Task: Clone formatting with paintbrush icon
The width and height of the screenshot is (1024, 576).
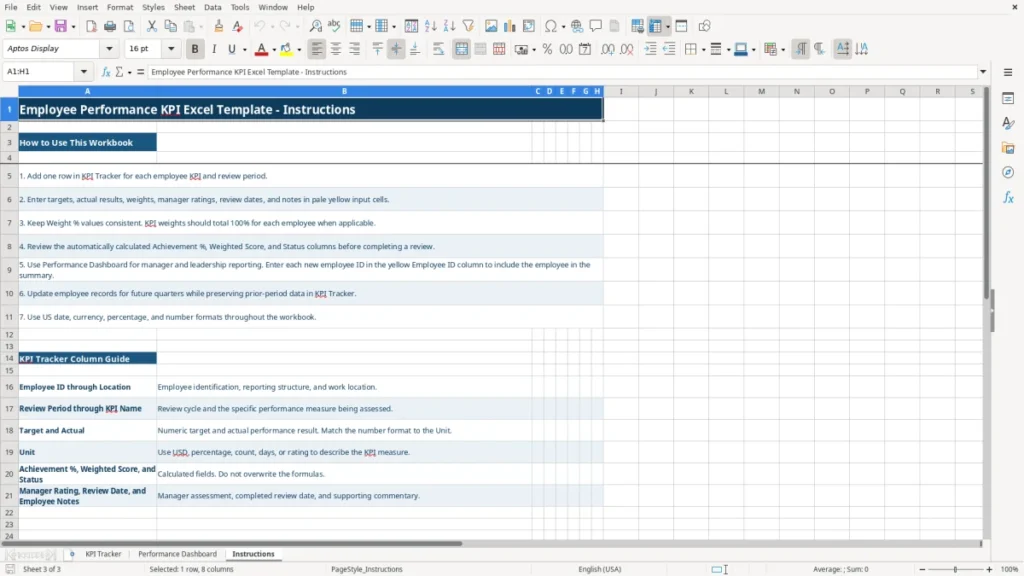Action: tap(219, 26)
